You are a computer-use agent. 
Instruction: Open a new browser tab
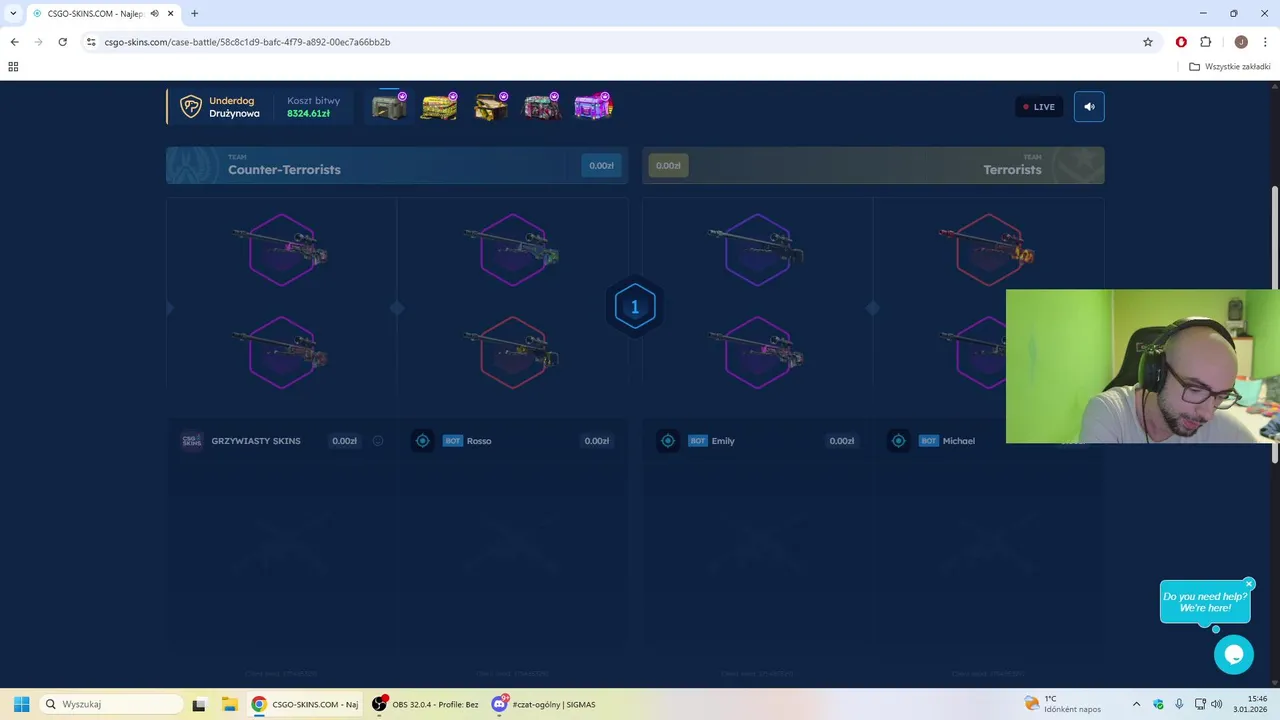tap(194, 13)
